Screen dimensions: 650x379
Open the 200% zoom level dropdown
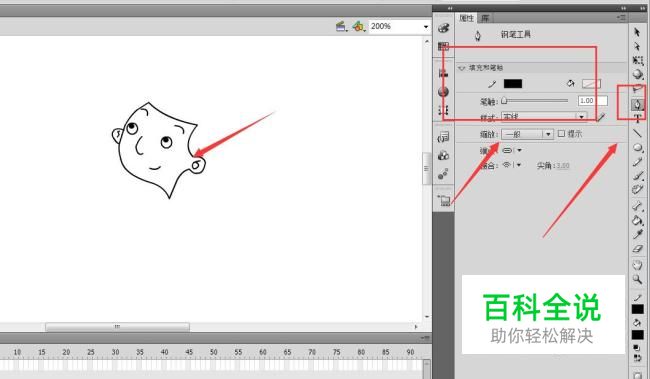(x=426, y=27)
